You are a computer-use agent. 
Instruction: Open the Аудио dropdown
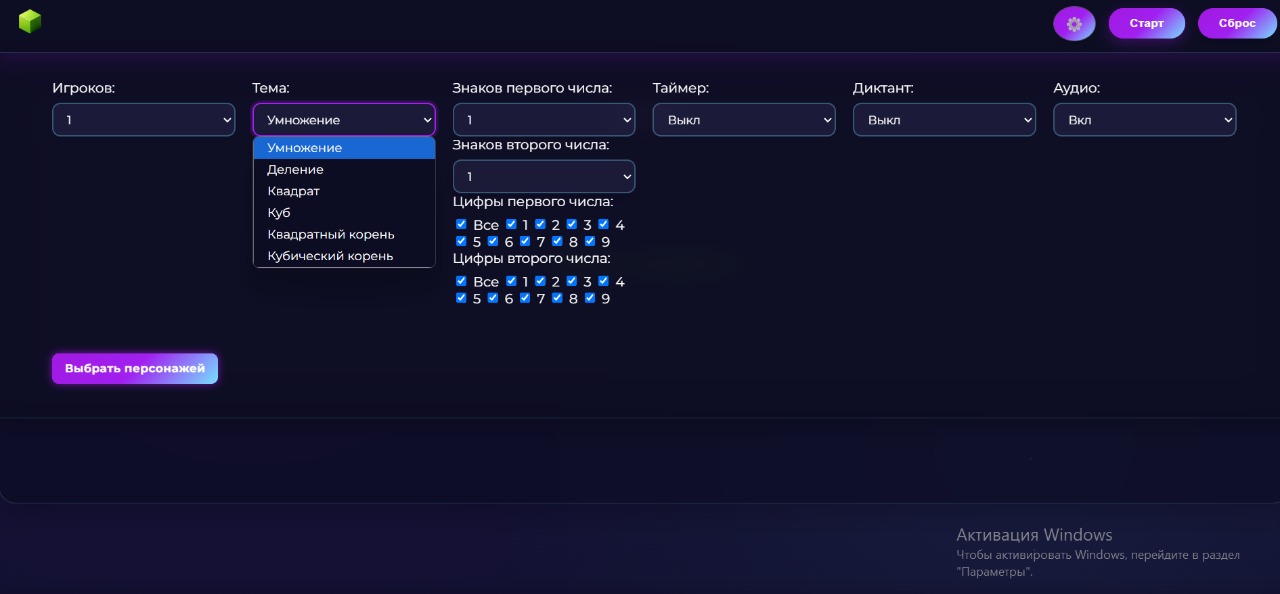click(1144, 120)
